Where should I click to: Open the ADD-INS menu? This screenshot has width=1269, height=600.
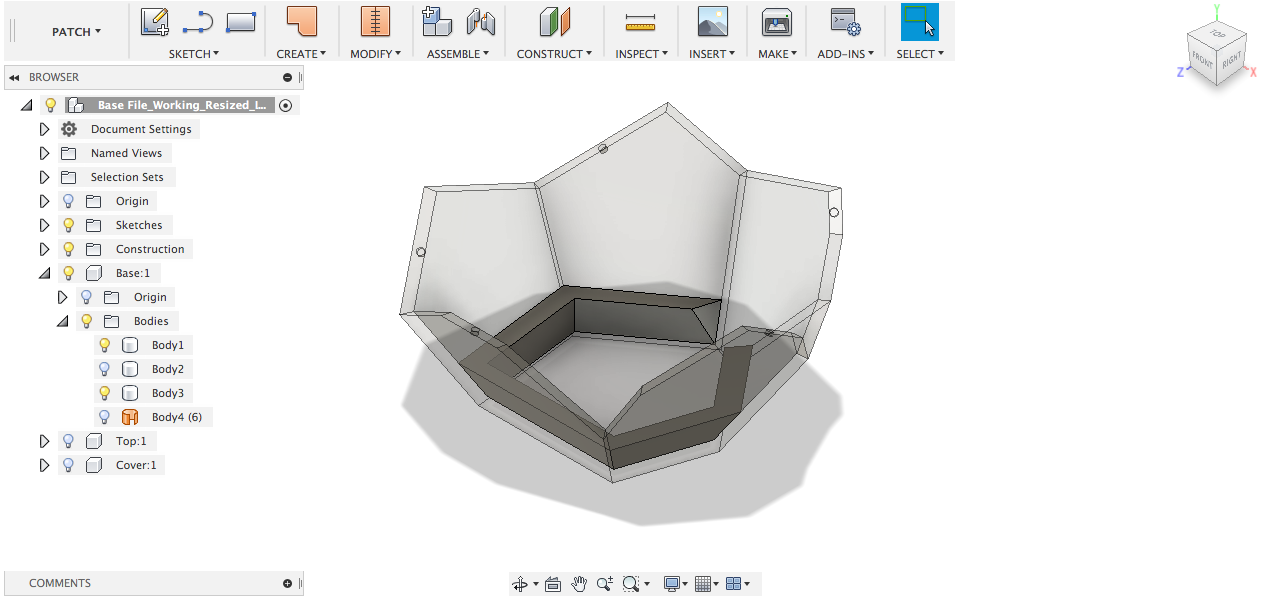click(846, 54)
